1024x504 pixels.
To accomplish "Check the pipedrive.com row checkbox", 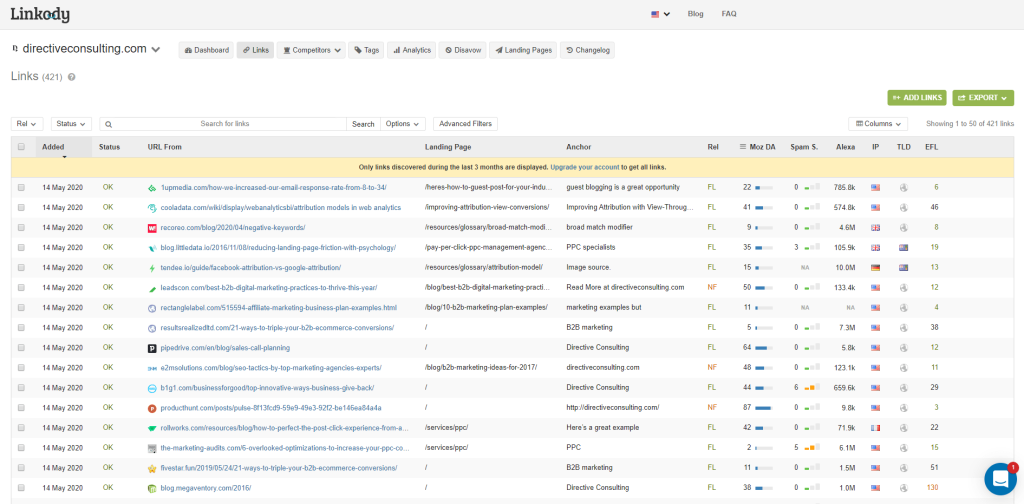I will click(22, 348).
